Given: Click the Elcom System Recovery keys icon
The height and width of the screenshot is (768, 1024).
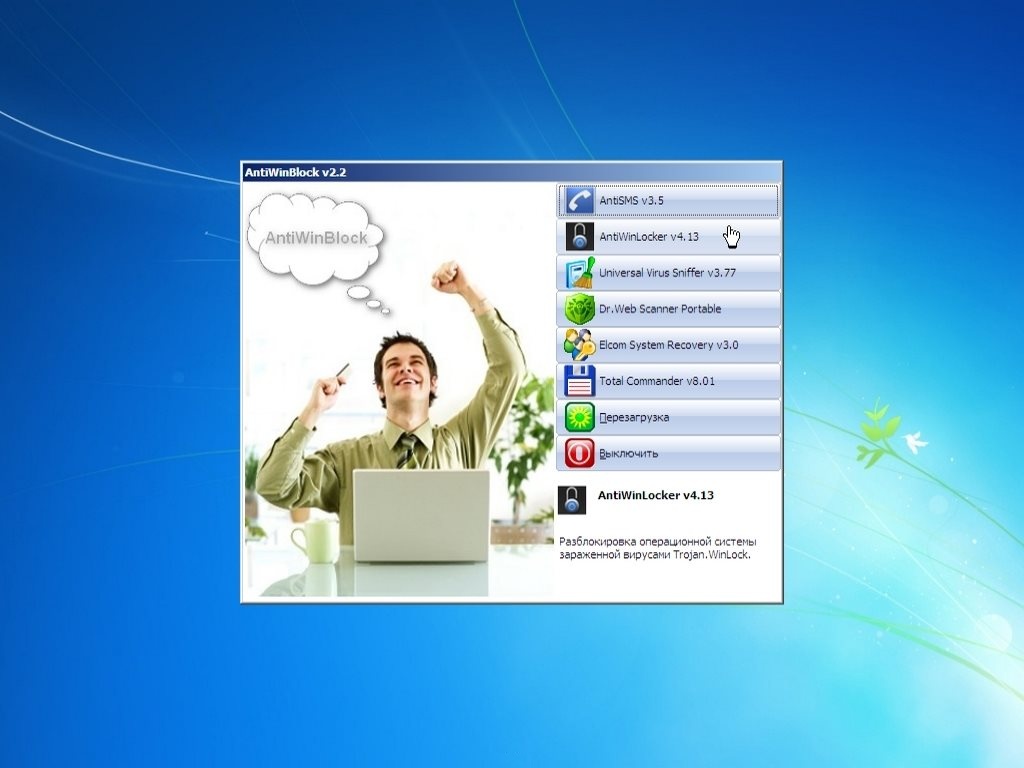Looking at the screenshot, I should coord(580,345).
